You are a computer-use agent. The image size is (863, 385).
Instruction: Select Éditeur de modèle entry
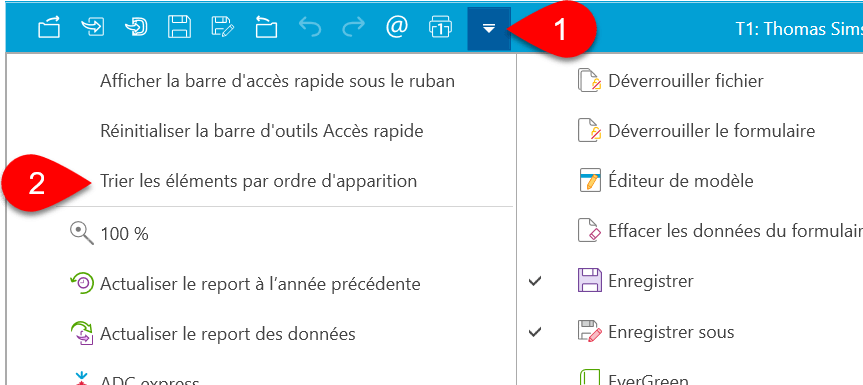681,180
